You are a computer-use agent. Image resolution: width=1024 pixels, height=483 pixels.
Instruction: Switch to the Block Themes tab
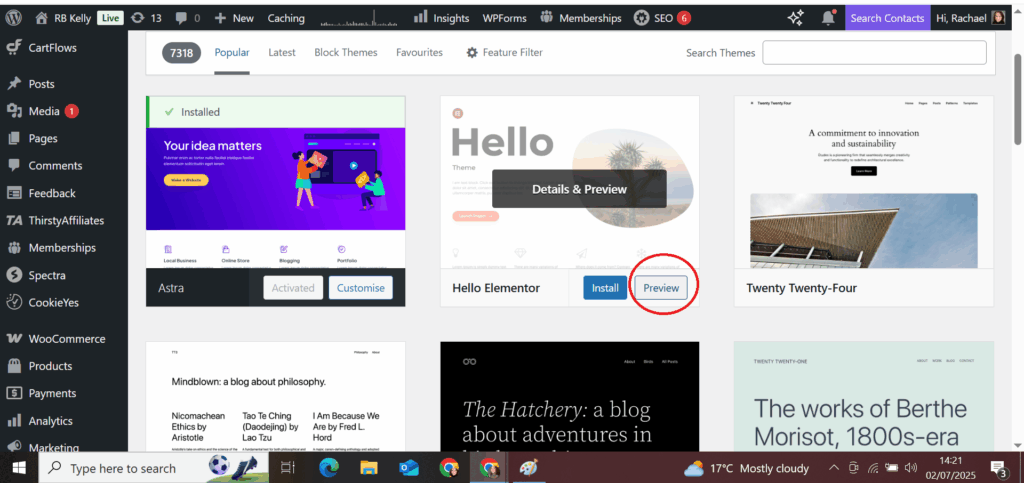pos(345,52)
